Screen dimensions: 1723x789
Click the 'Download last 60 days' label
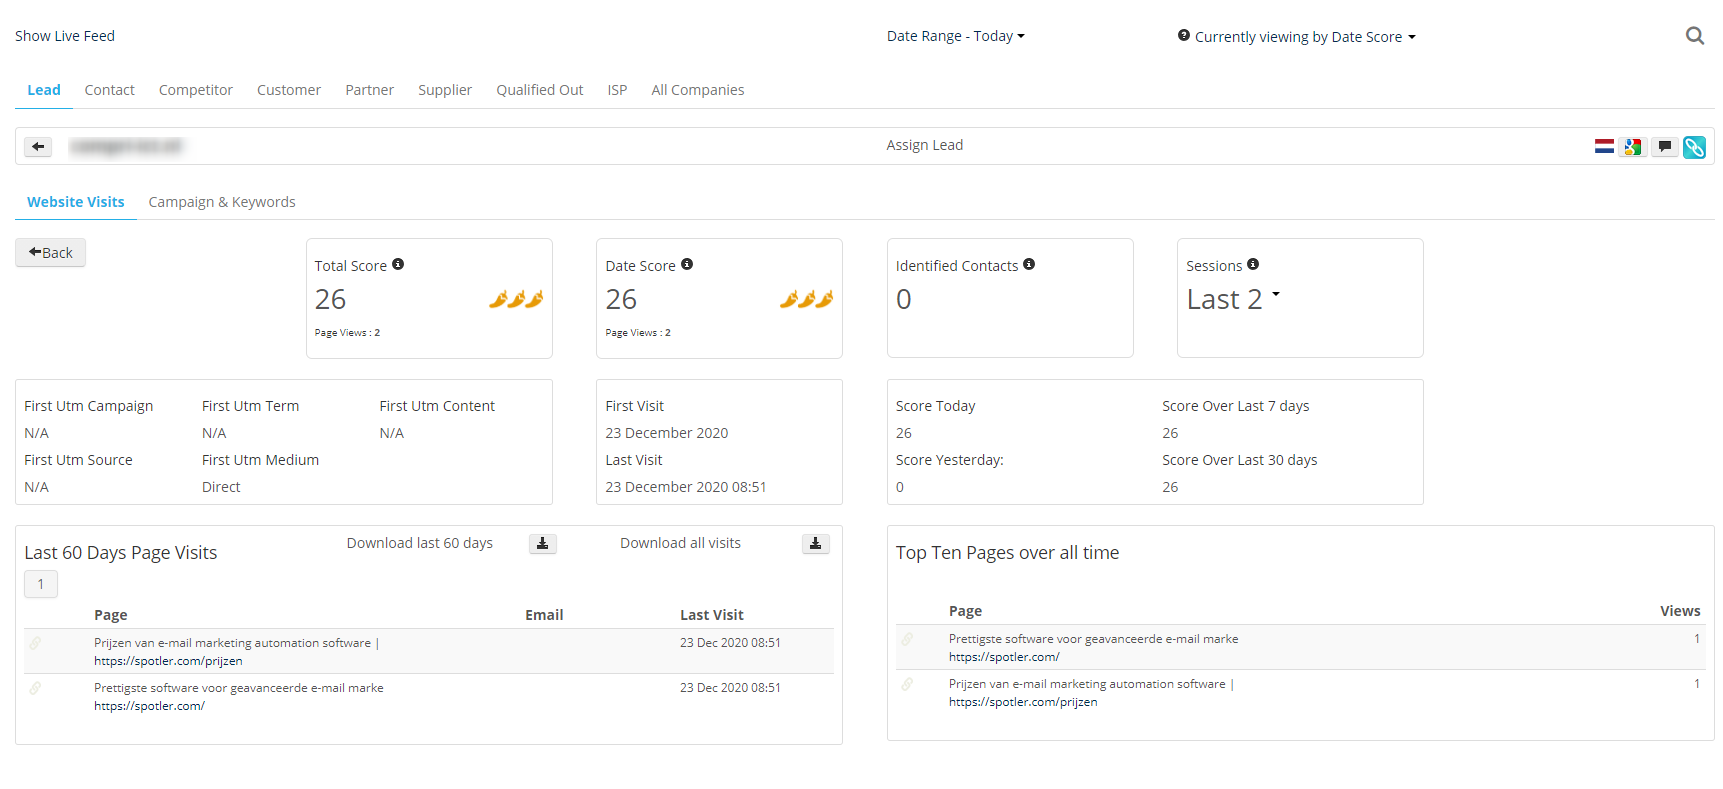[x=420, y=543]
